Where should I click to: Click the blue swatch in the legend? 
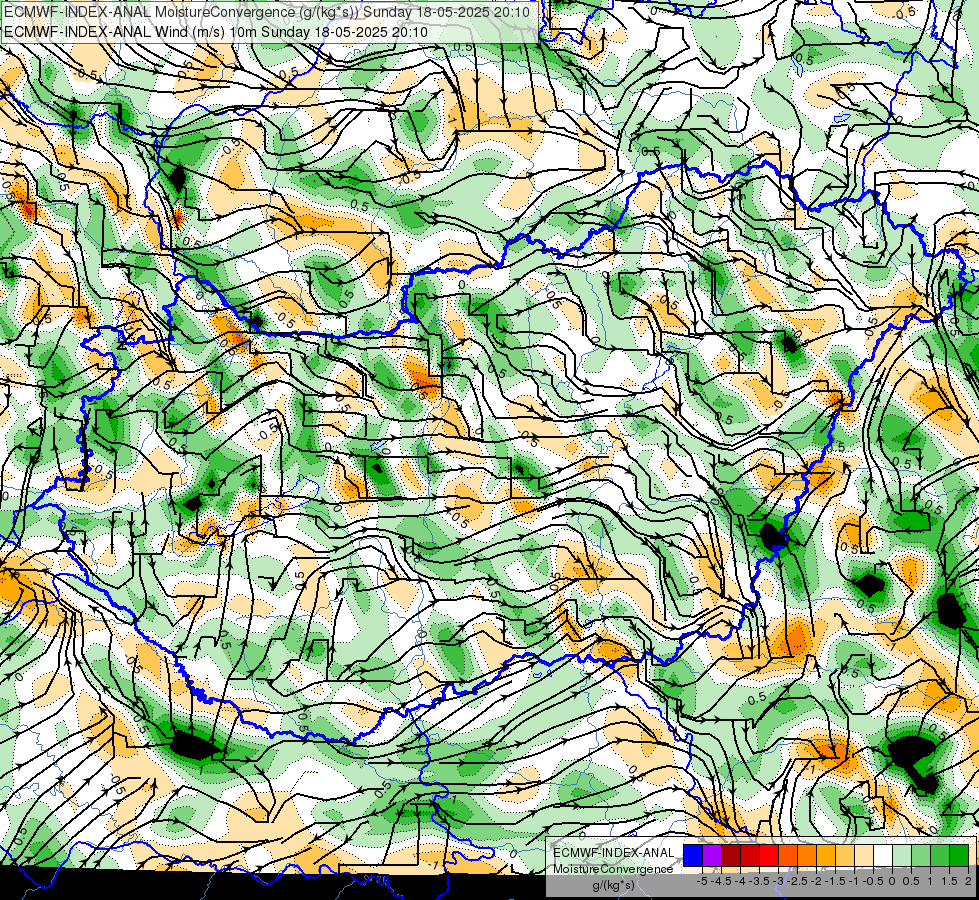point(693,856)
